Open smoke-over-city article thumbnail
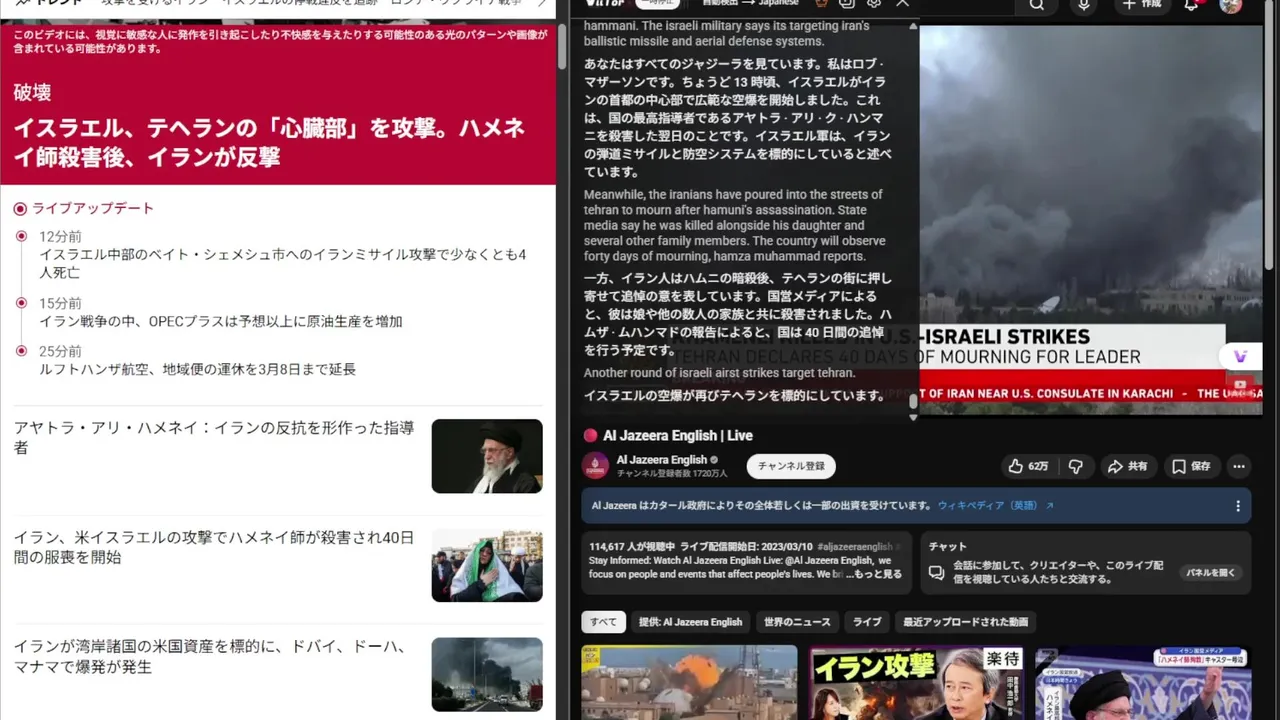Viewport: 1280px width, 720px height. click(487, 674)
